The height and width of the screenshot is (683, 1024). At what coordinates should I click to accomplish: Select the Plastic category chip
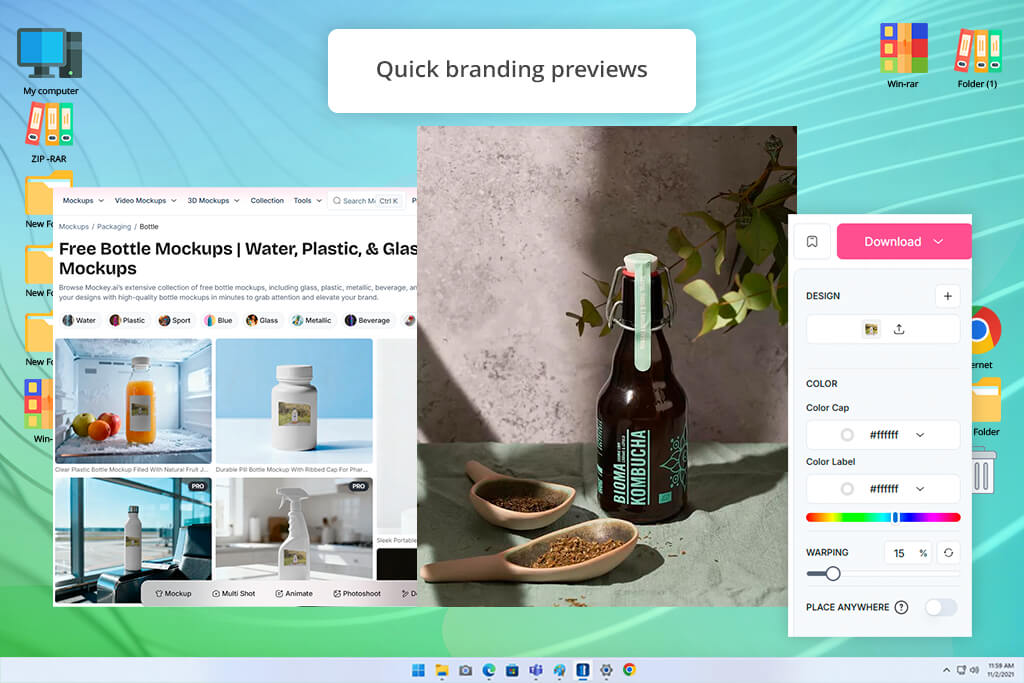point(128,321)
